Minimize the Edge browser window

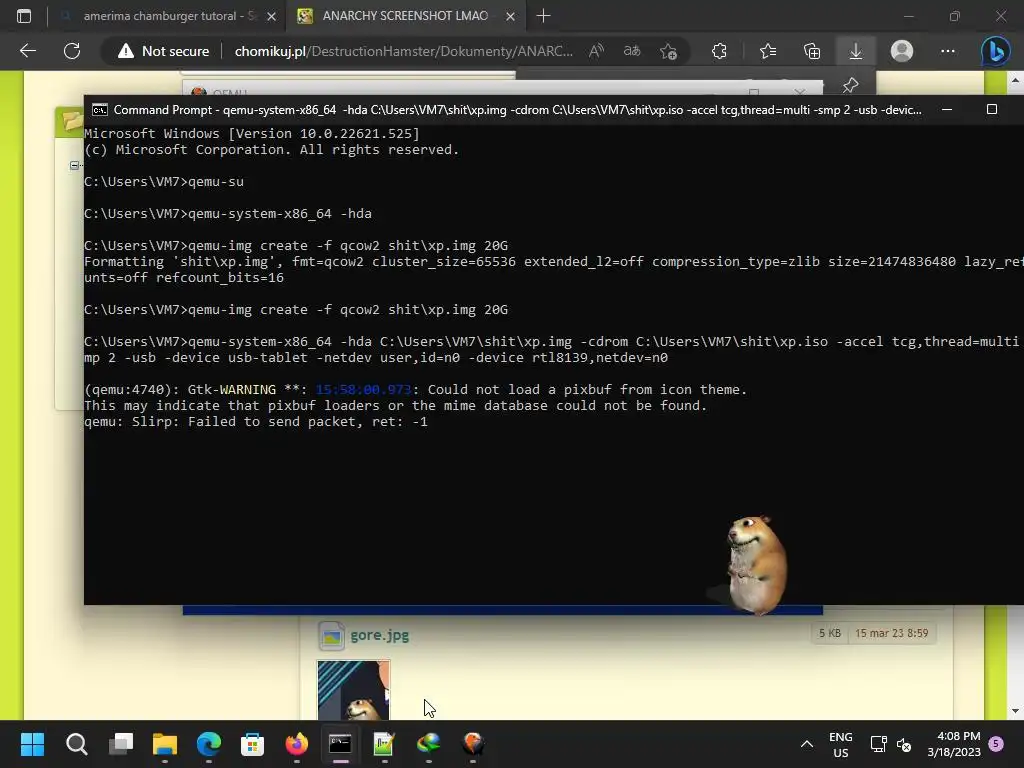(909, 16)
